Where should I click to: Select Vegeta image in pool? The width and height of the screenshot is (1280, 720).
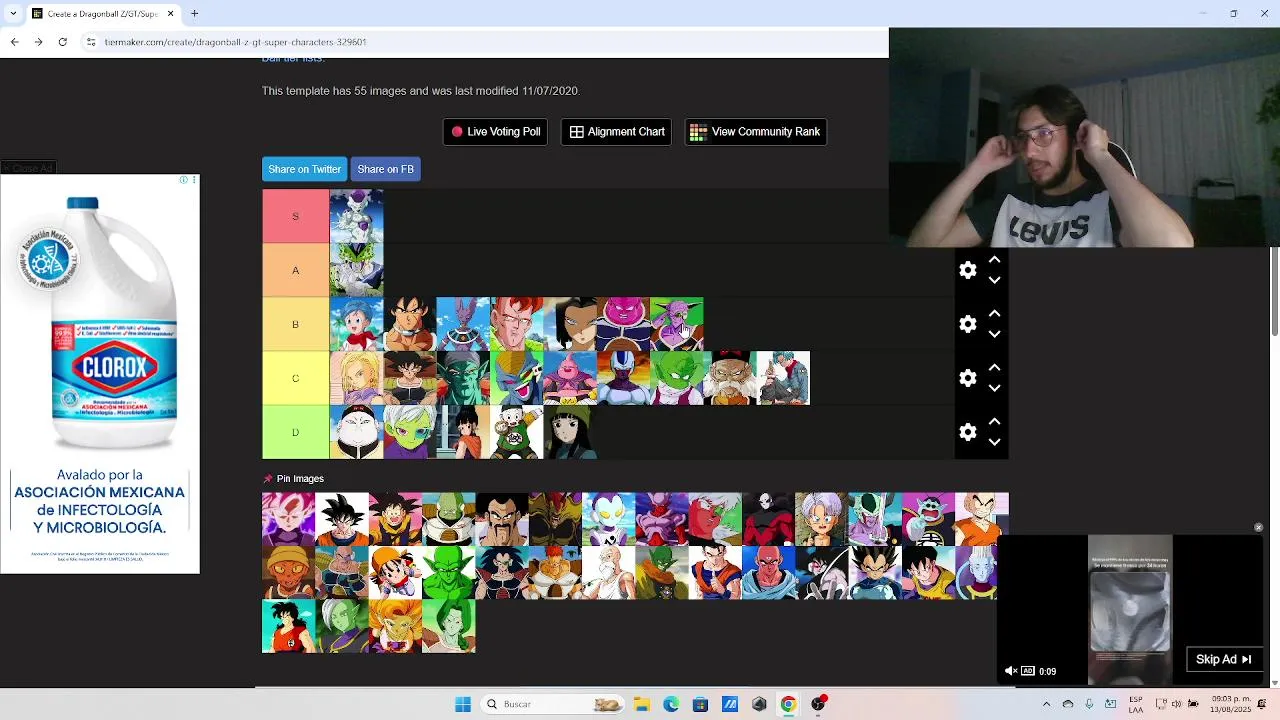[x=875, y=573]
